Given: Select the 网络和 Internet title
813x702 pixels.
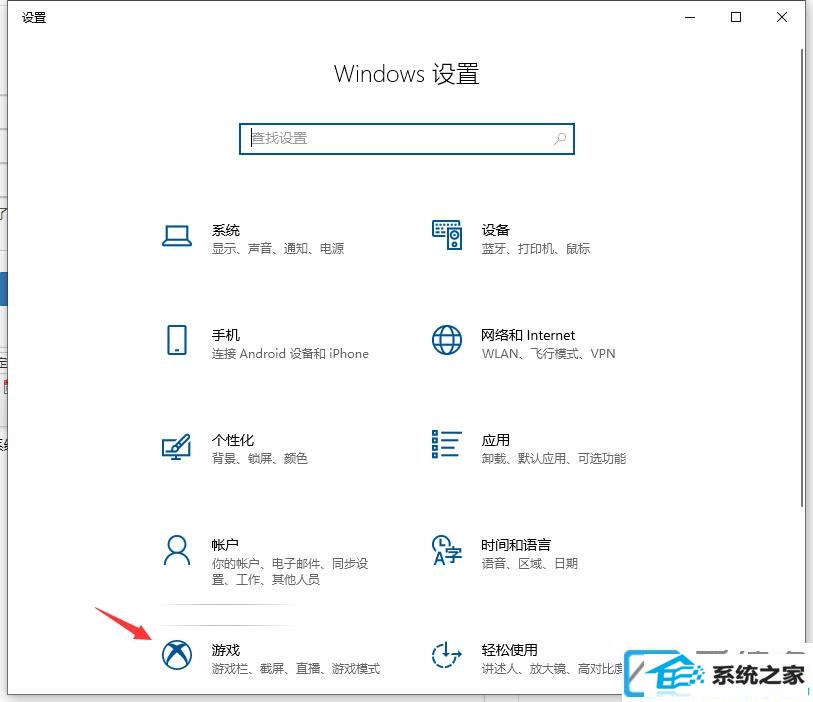Looking at the screenshot, I should (528, 335).
